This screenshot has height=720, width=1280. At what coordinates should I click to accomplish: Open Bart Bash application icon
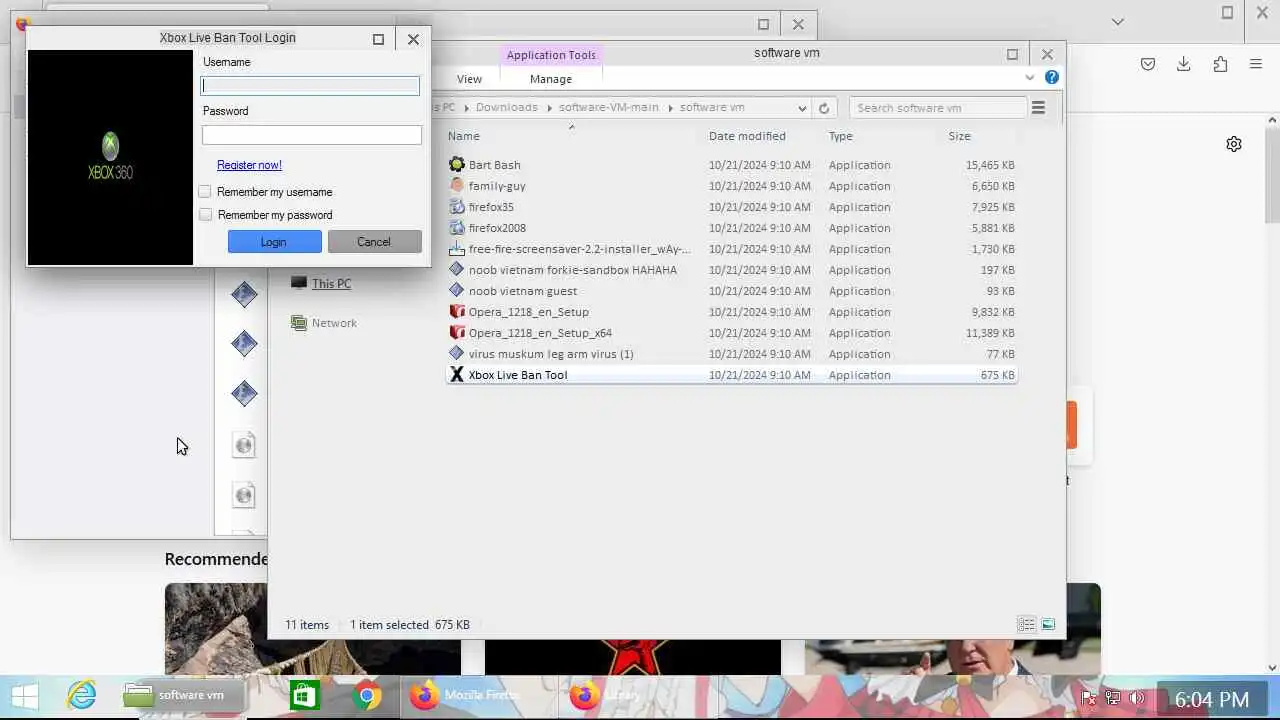(457, 165)
